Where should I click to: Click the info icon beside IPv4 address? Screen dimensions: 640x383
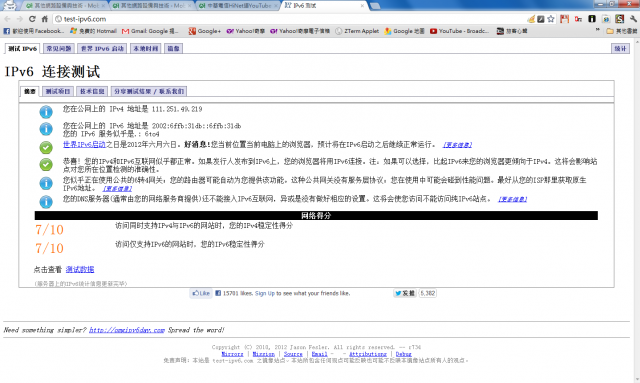tap(46, 112)
